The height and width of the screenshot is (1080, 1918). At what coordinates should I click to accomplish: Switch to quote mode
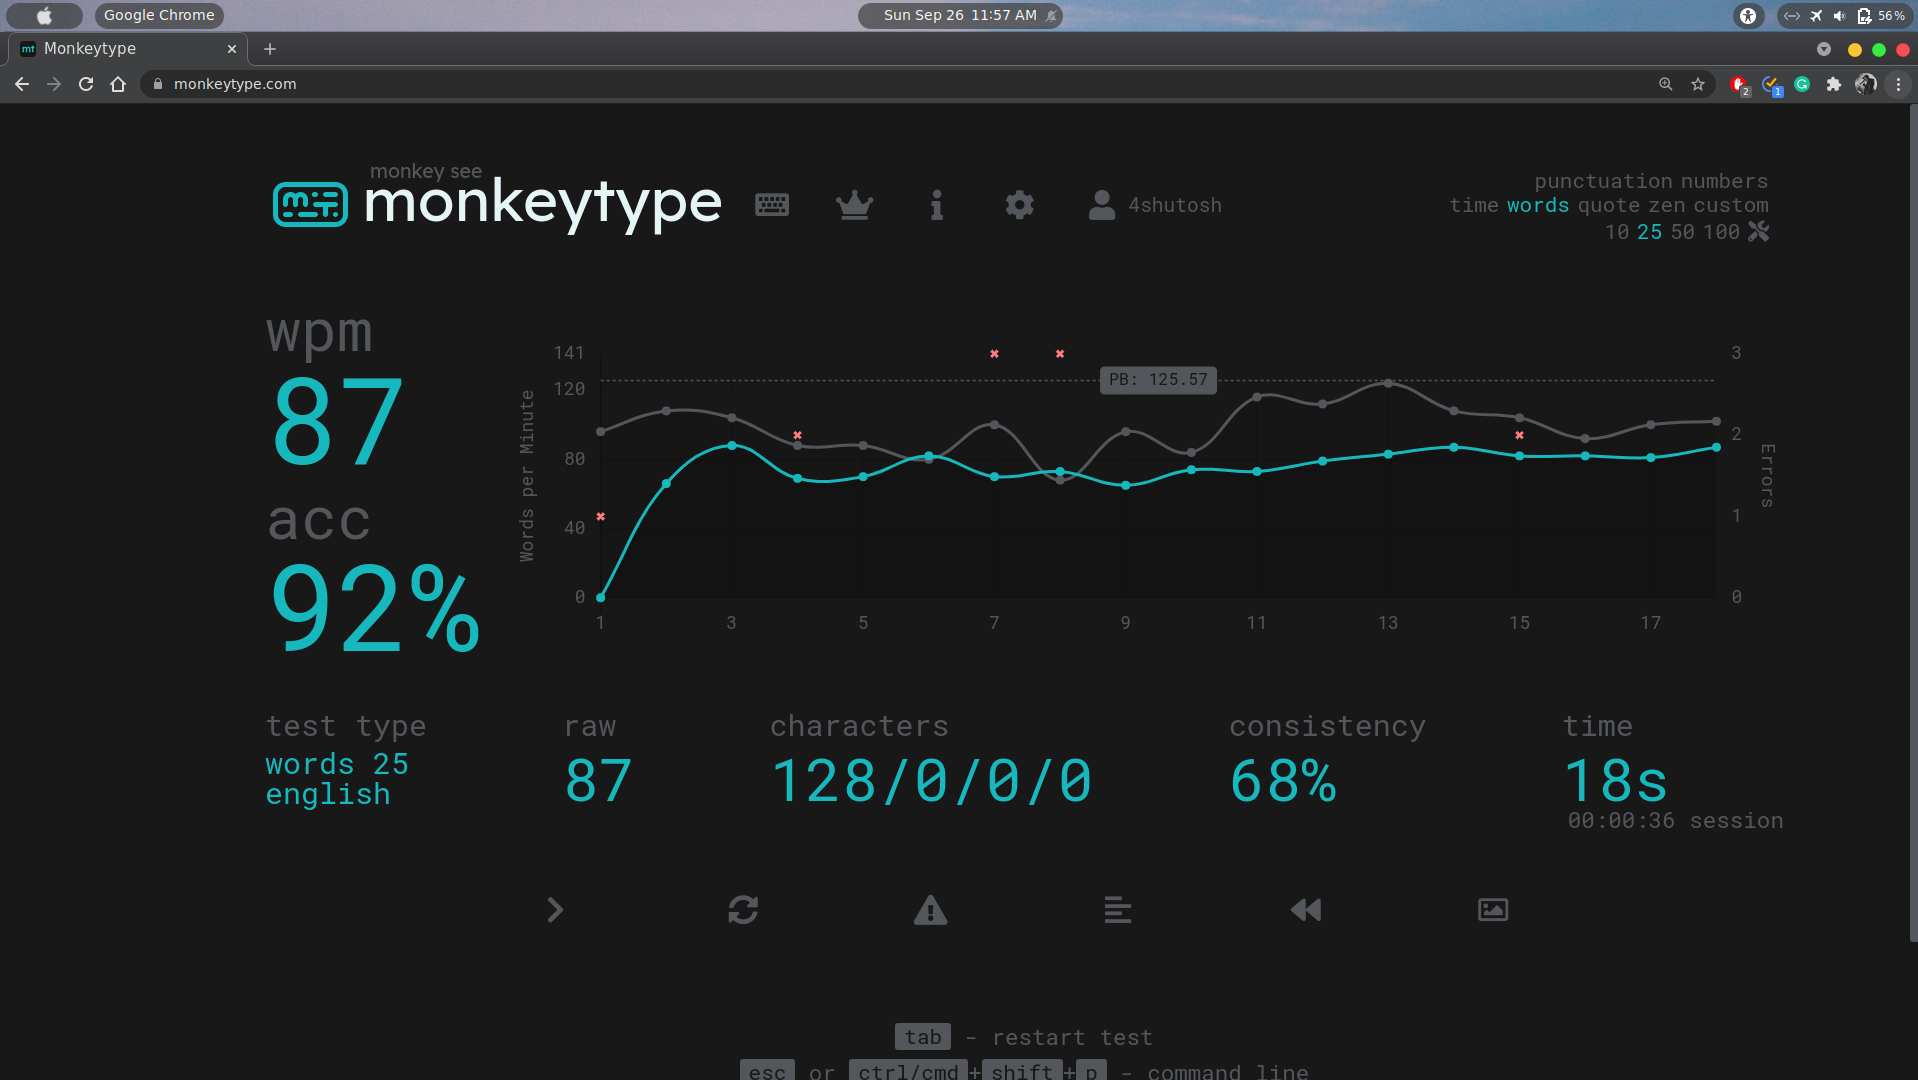1610,205
